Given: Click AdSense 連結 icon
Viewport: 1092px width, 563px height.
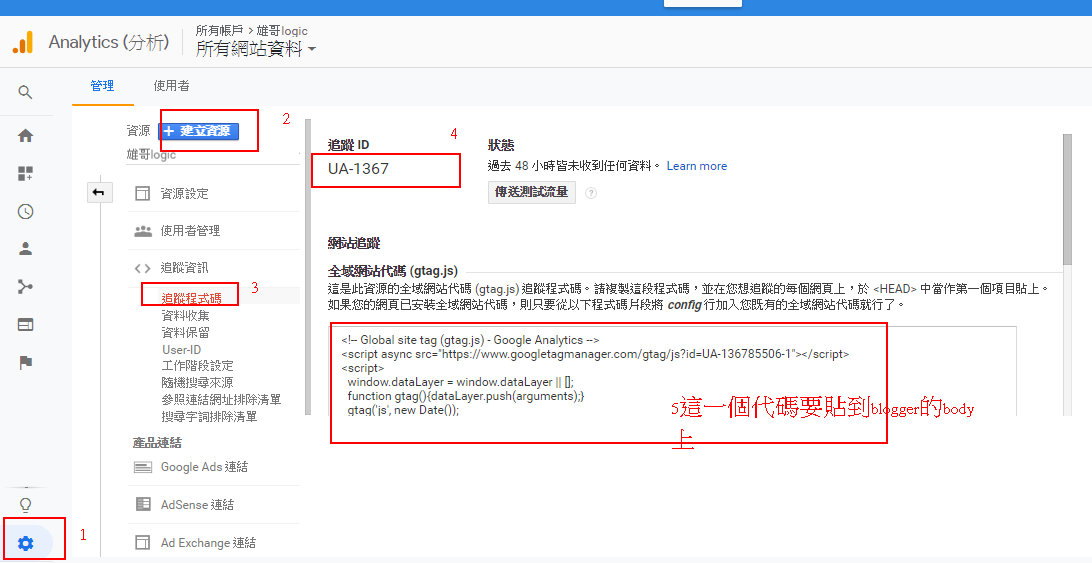Looking at the screenshot, I should tap(143, 504).
